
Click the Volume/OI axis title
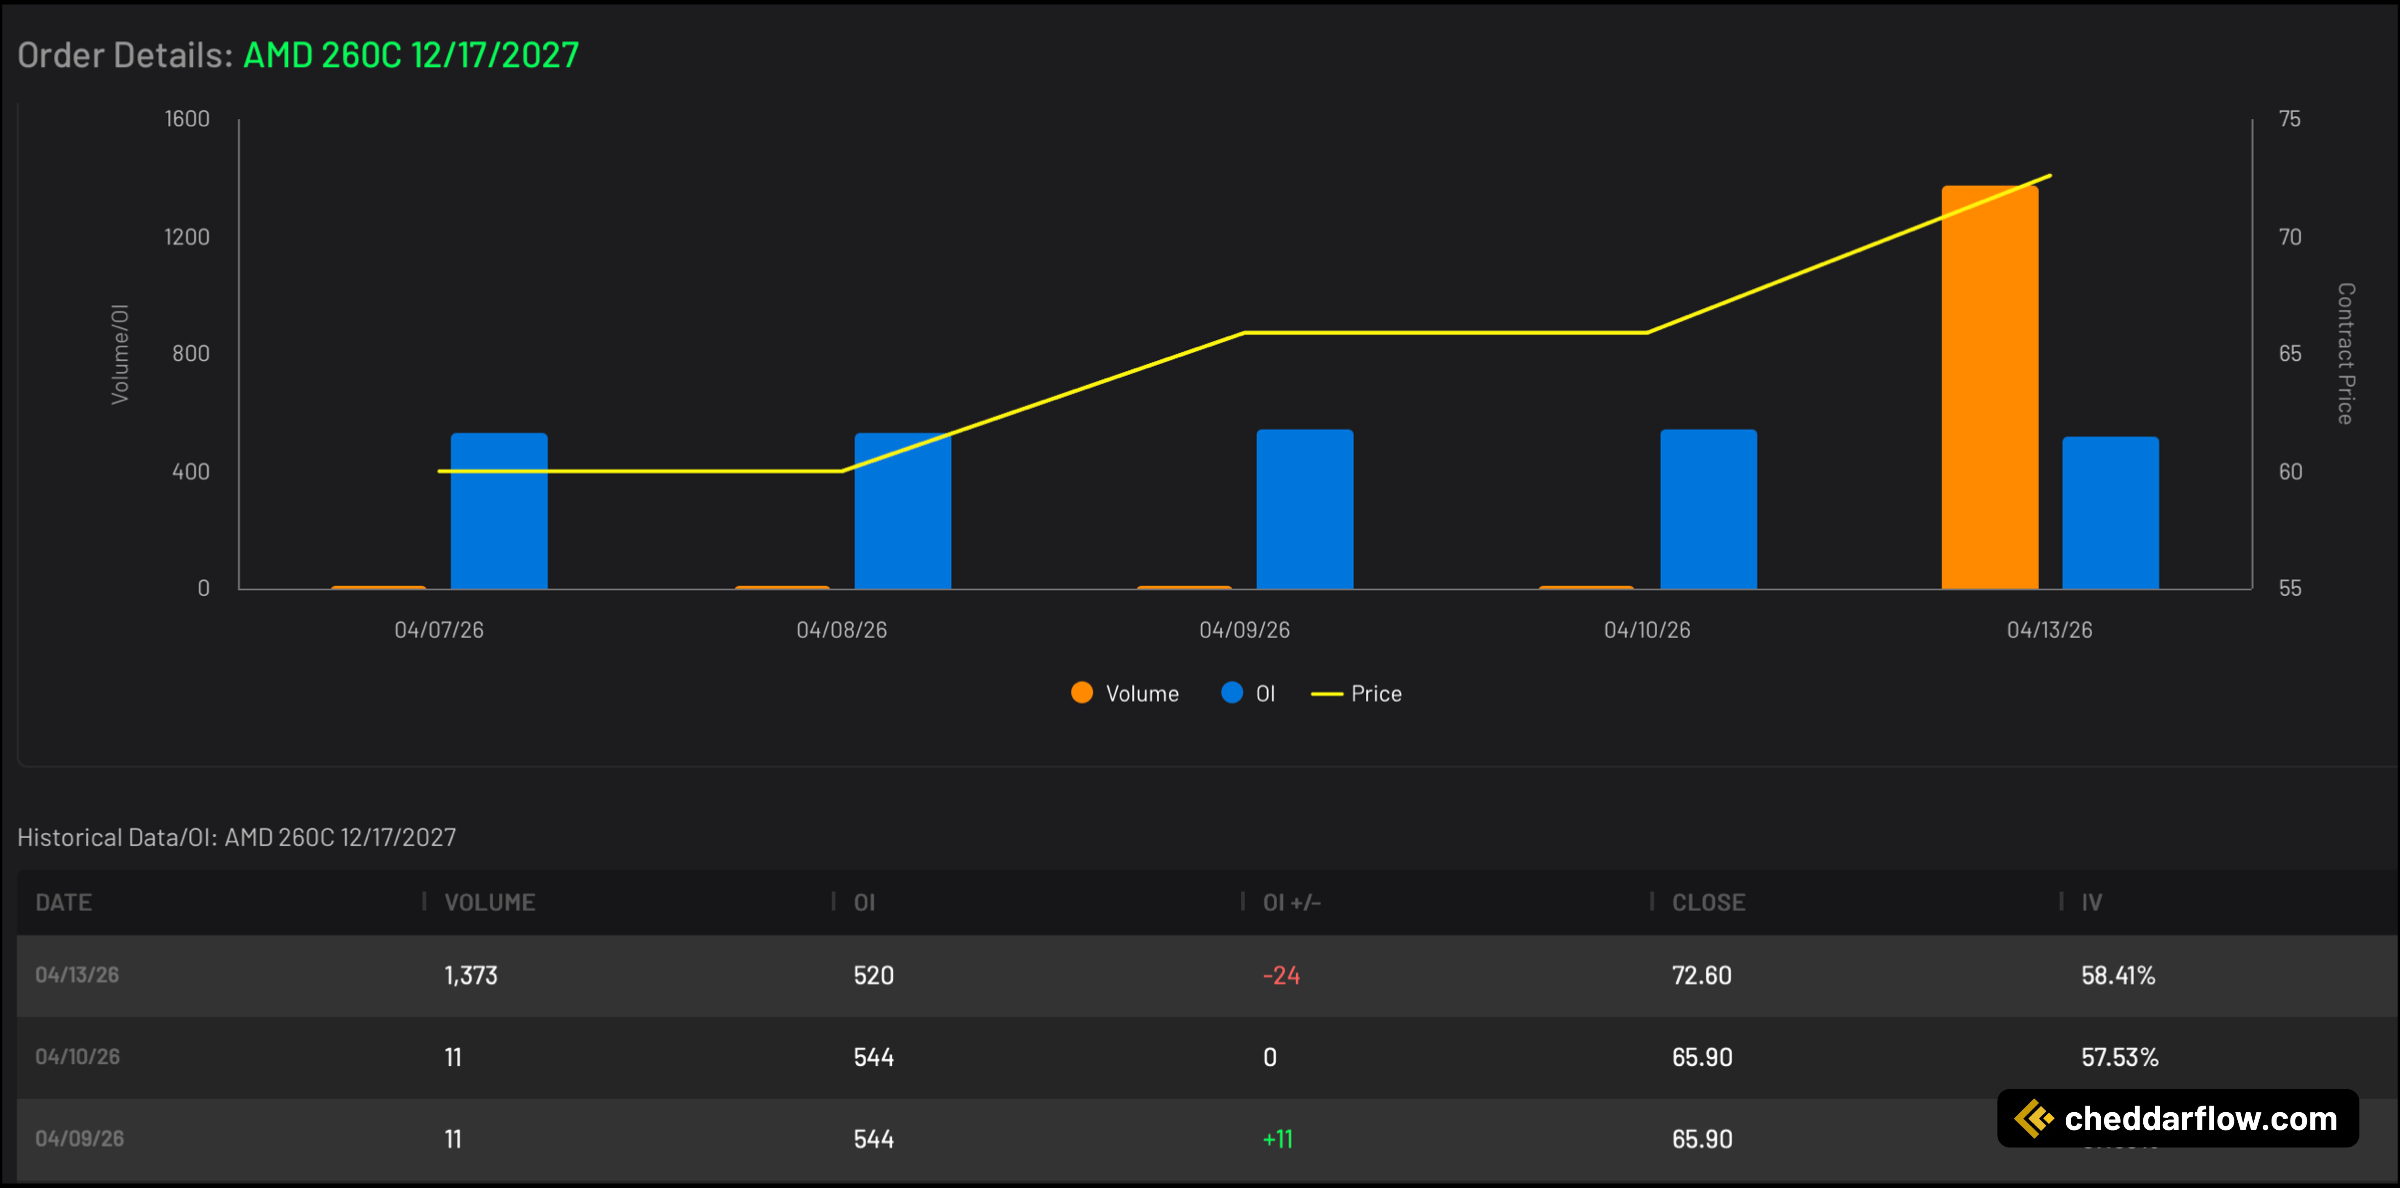120,354
